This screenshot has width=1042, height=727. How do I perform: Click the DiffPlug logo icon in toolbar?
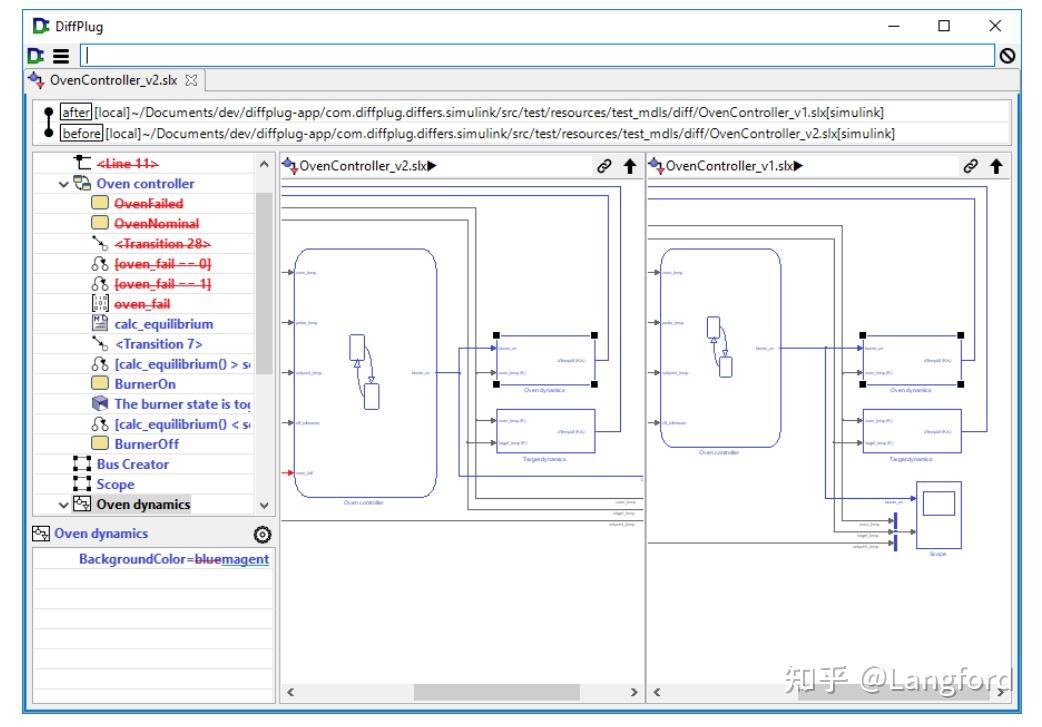[36, 56]
